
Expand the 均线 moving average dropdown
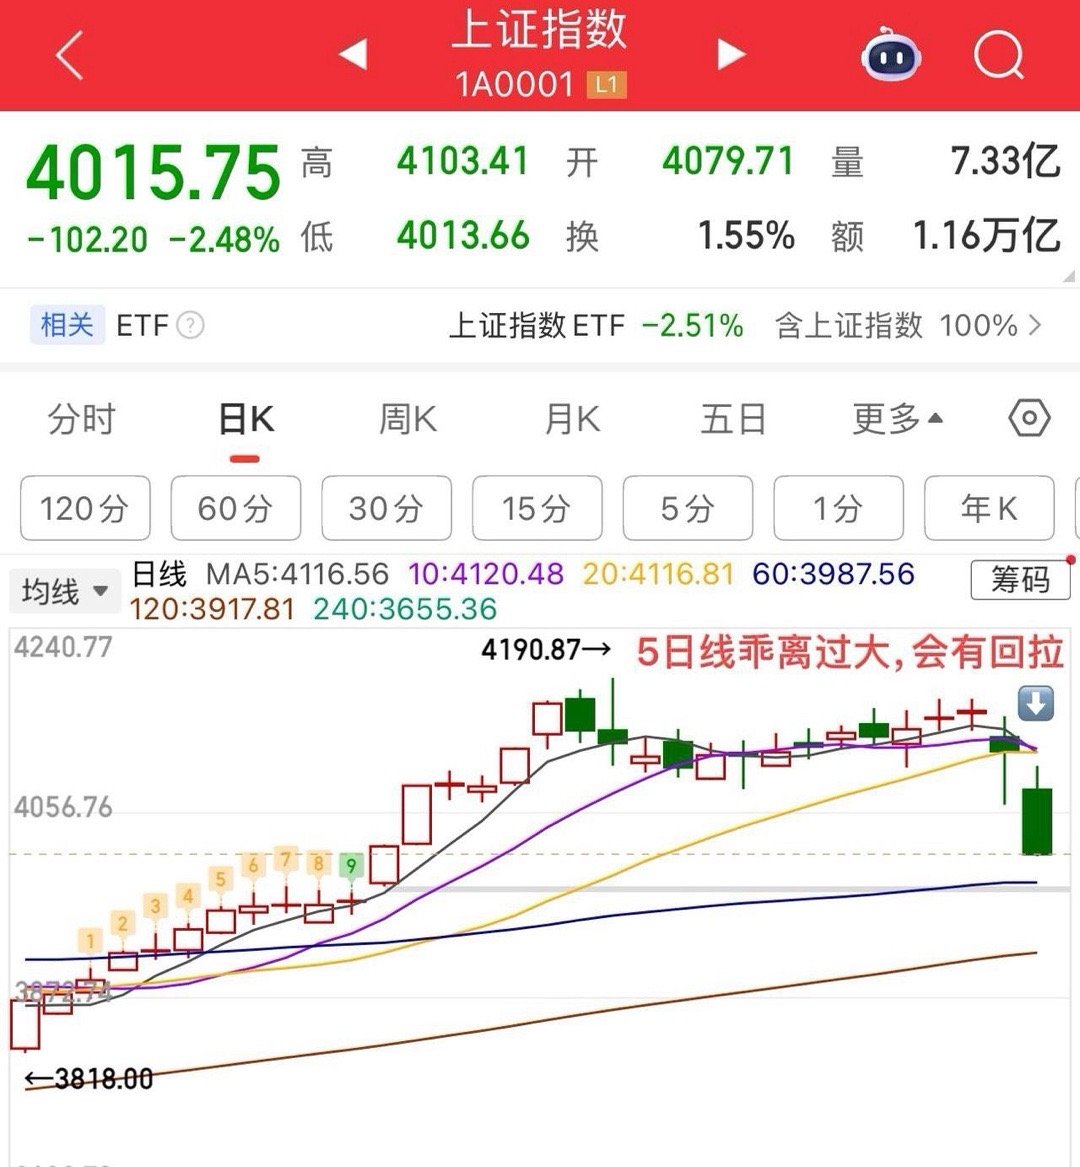click(x=65, y=591)
